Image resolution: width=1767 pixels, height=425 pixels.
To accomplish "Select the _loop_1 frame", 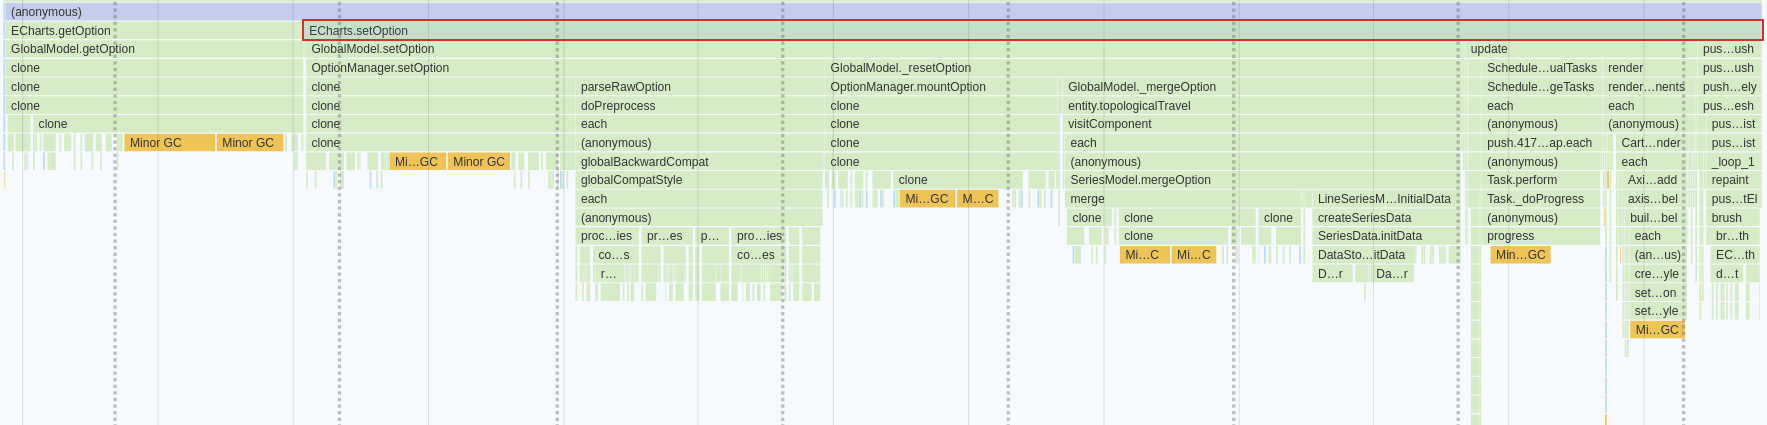I will [x=1732, y=162].
